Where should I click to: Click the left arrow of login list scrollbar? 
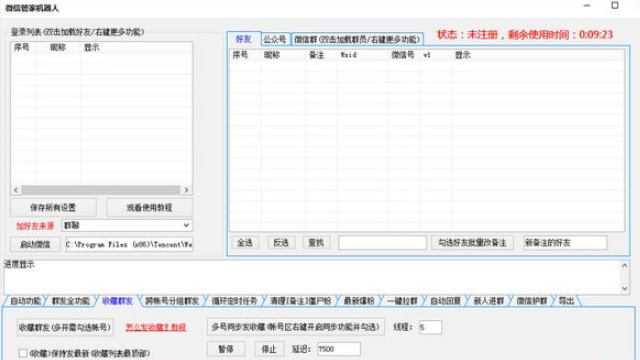pyautogui.click(x=16, y=190)
